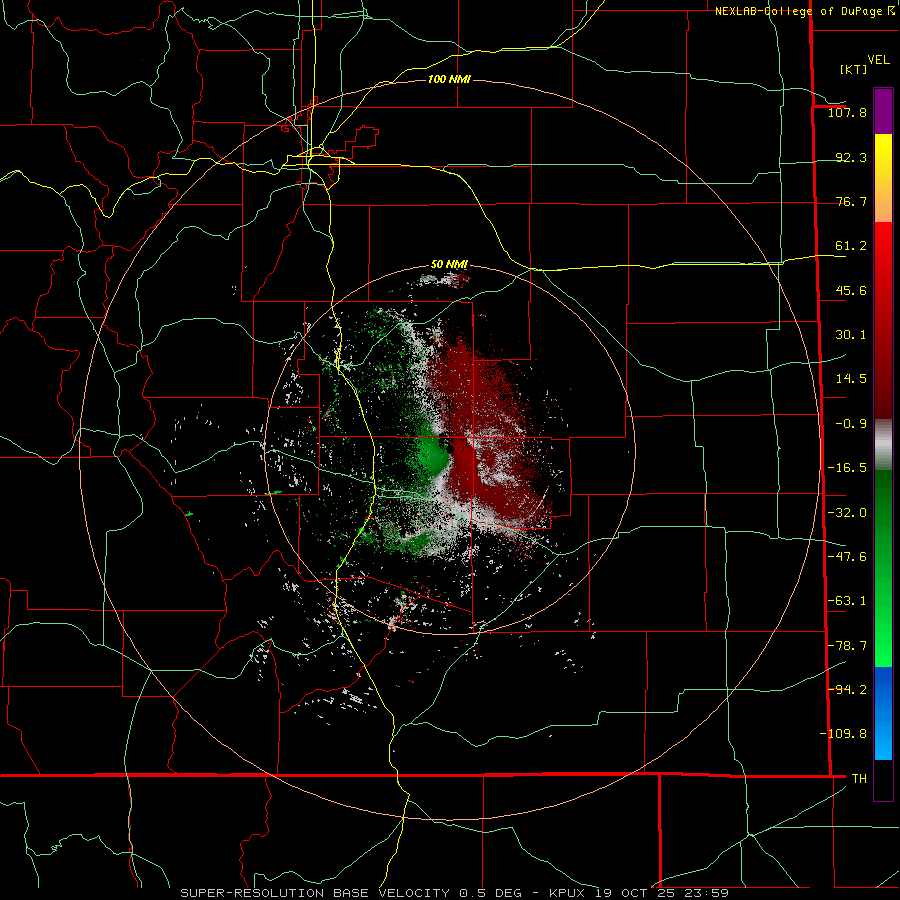Click the 45.6 velocity scale value

(851, 290)
